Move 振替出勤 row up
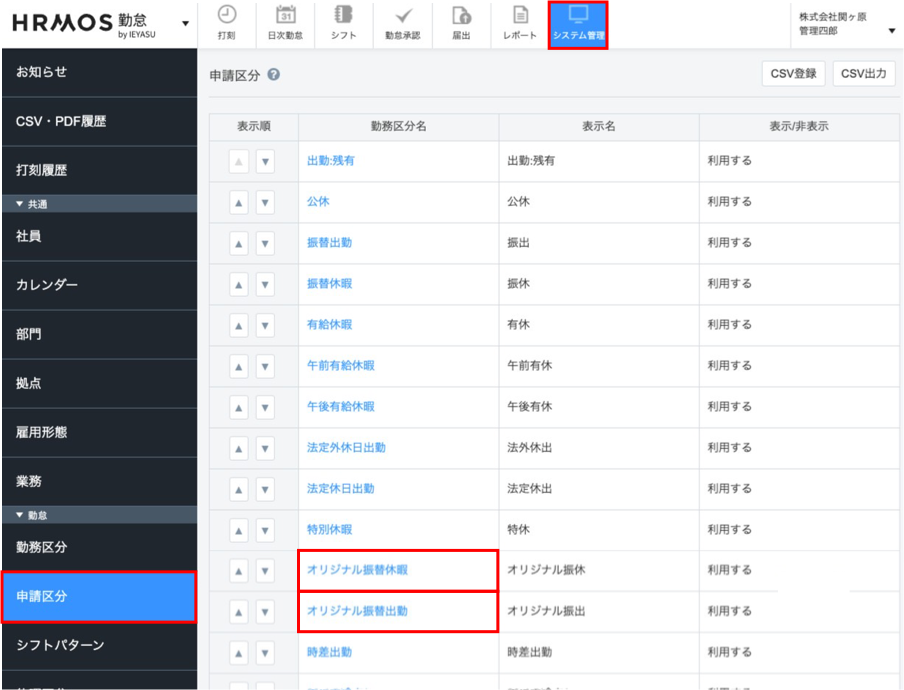 tap(239, 244)
